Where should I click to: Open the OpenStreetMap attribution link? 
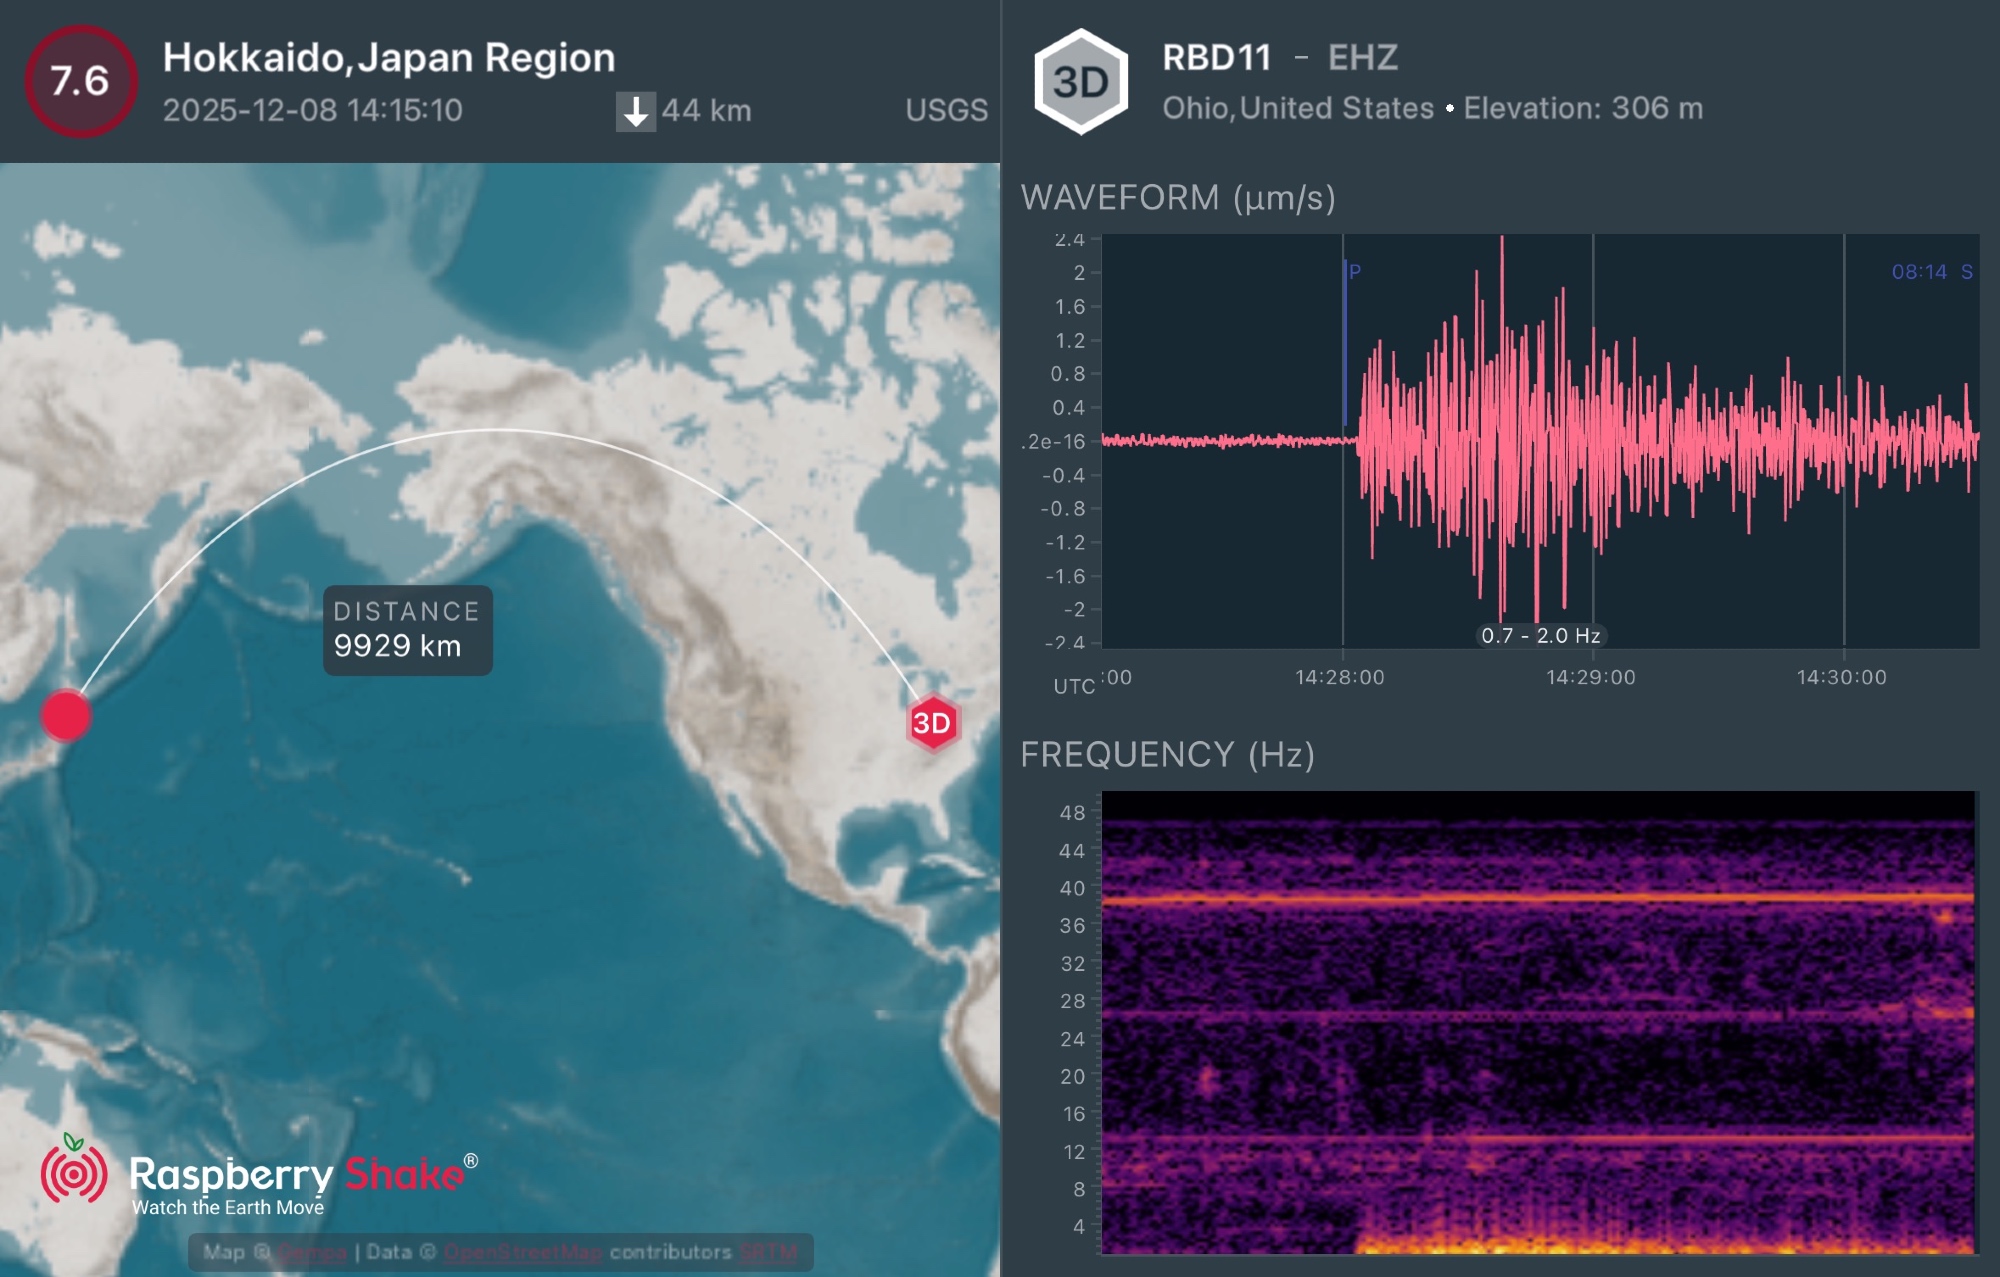click(x=522, y=1252)
